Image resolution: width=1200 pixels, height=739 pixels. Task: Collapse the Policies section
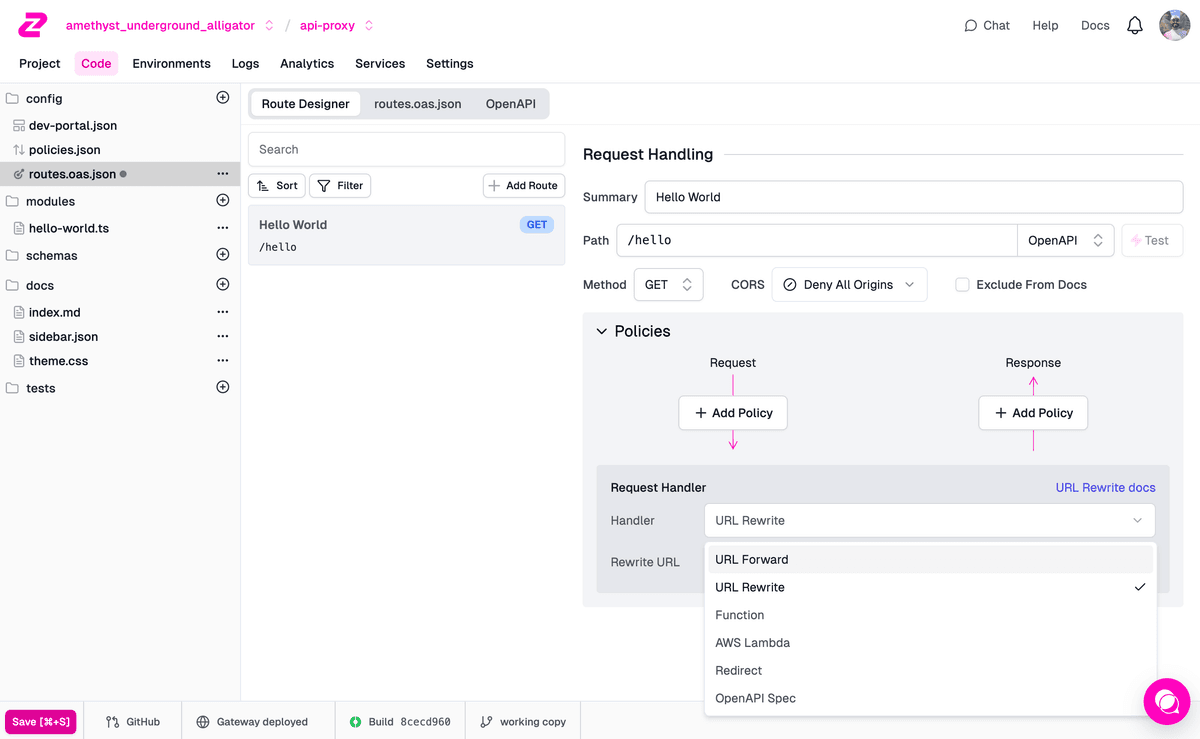click(x=601, y=331)
